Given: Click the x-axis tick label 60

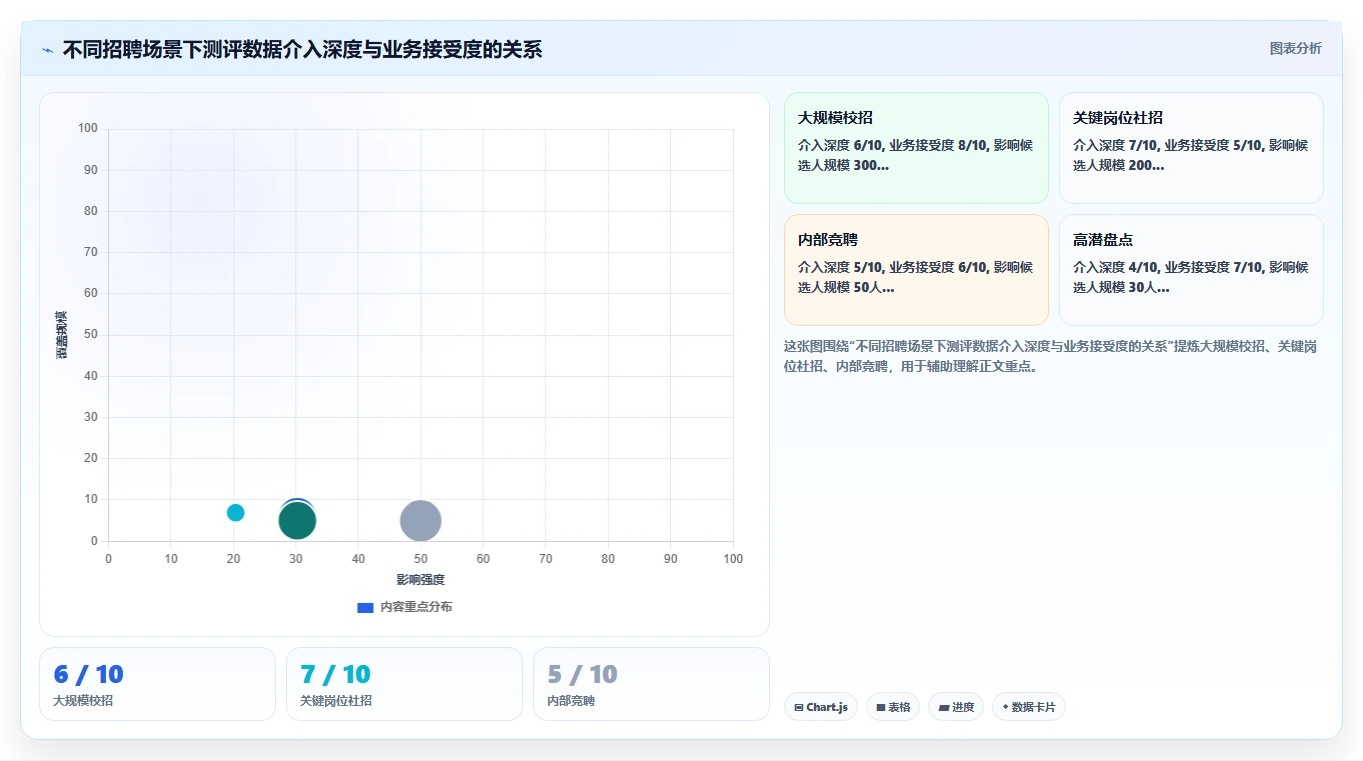Looking at the screenshot, I should 483,559.
